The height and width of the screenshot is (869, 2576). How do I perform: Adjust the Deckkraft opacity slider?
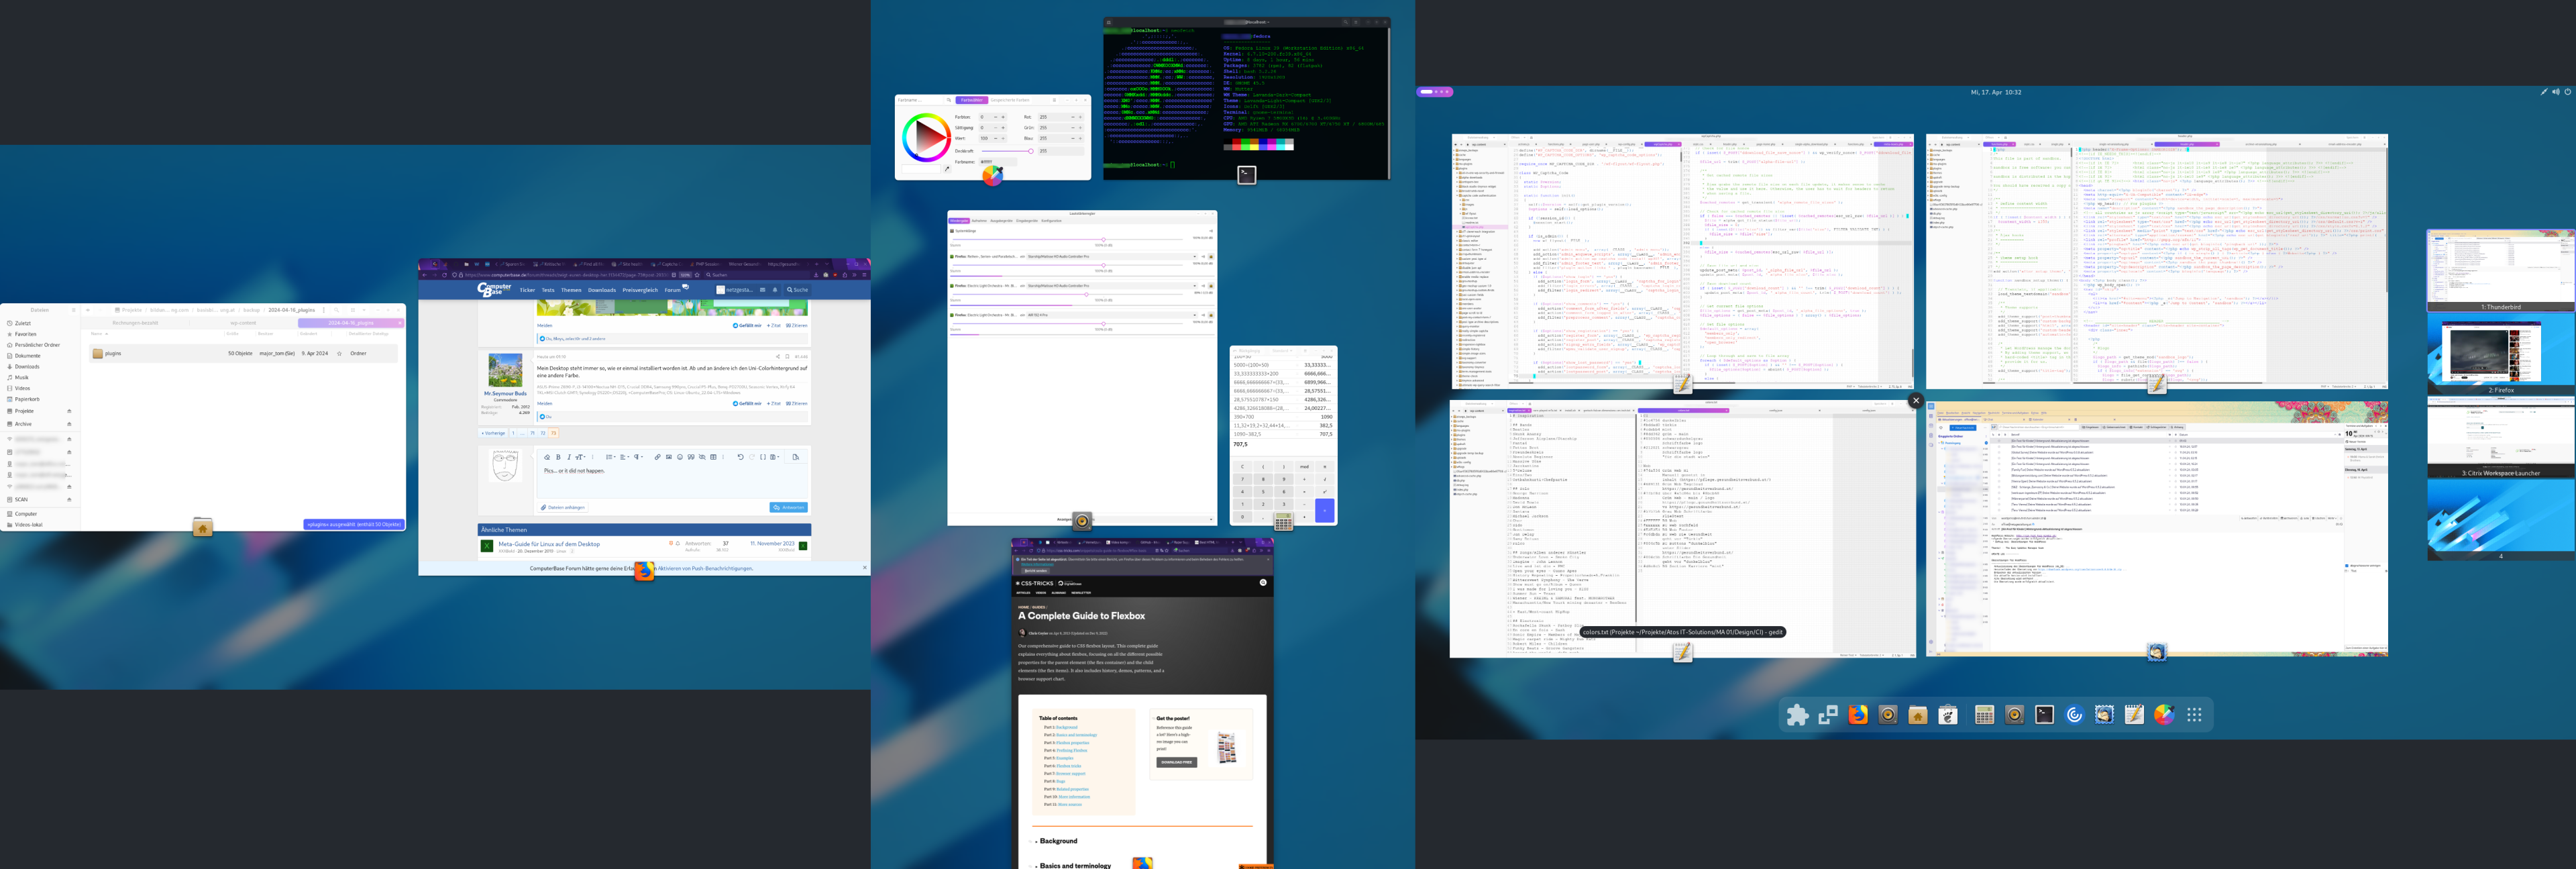[1031, 151]
